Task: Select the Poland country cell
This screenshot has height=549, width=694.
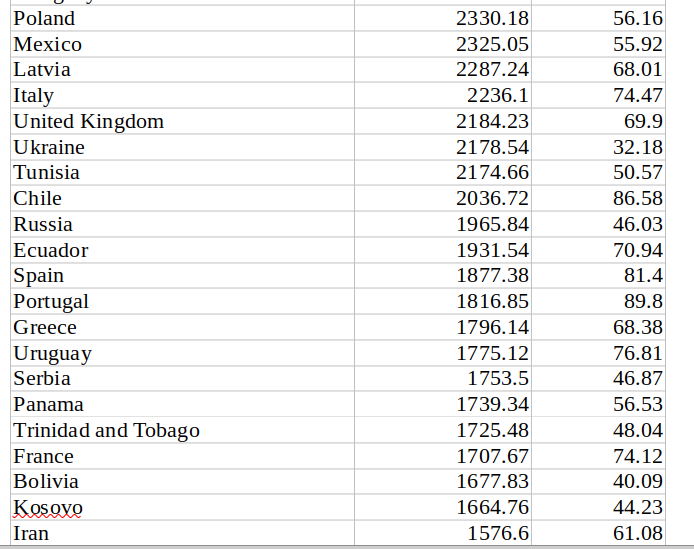Action: 182,18
